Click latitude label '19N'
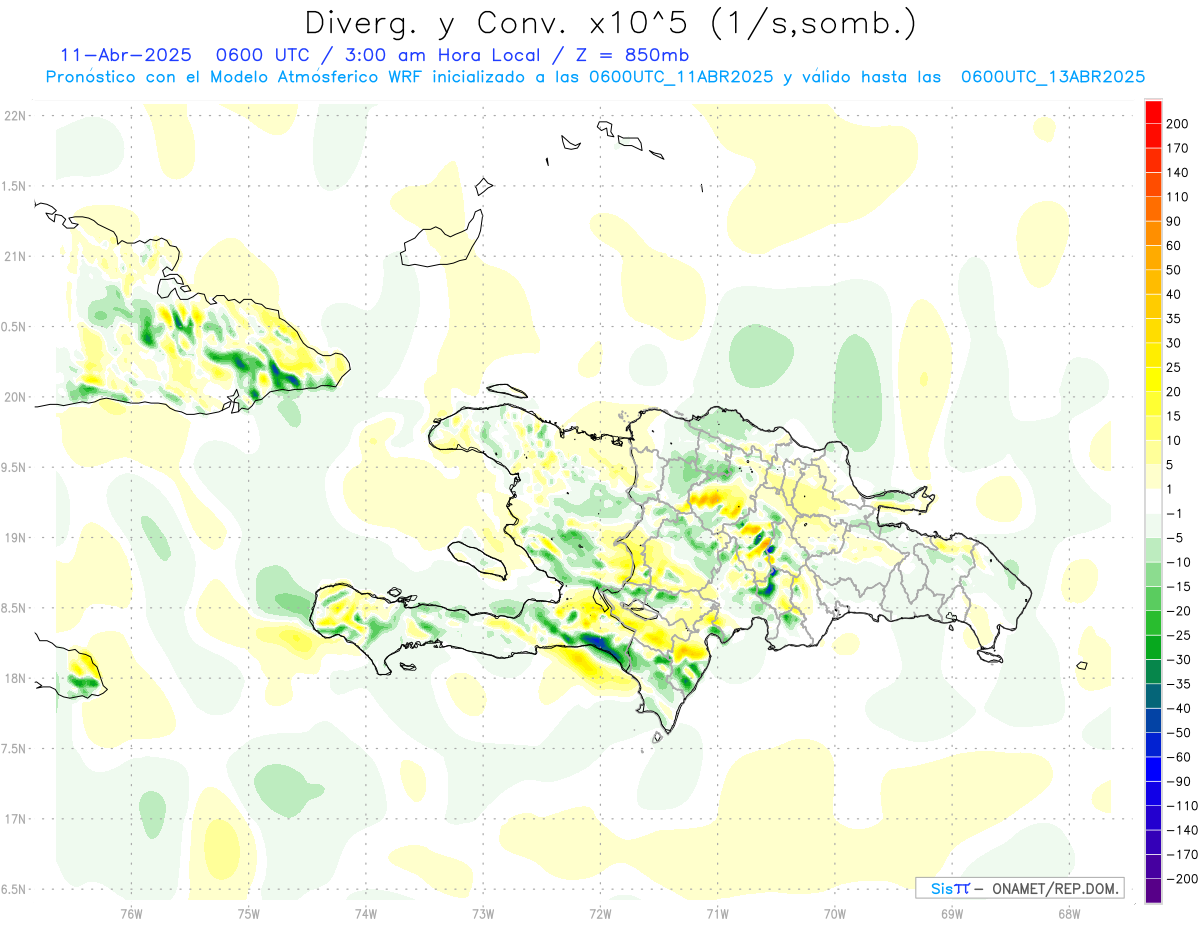 [x=15, y=538]
